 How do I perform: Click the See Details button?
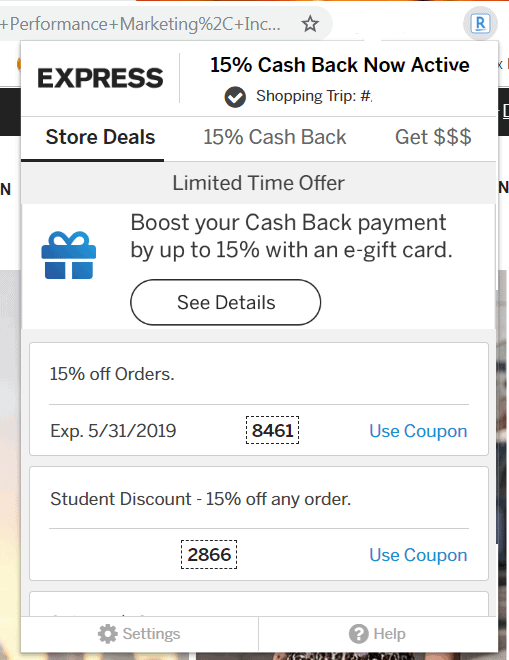(x=226, y=302)
